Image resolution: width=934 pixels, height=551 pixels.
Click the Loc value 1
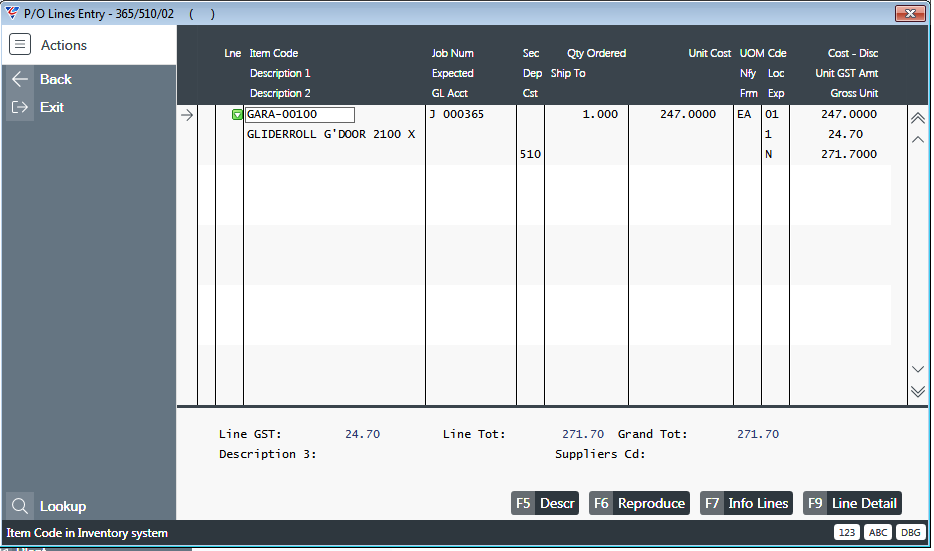coord(768,135)
